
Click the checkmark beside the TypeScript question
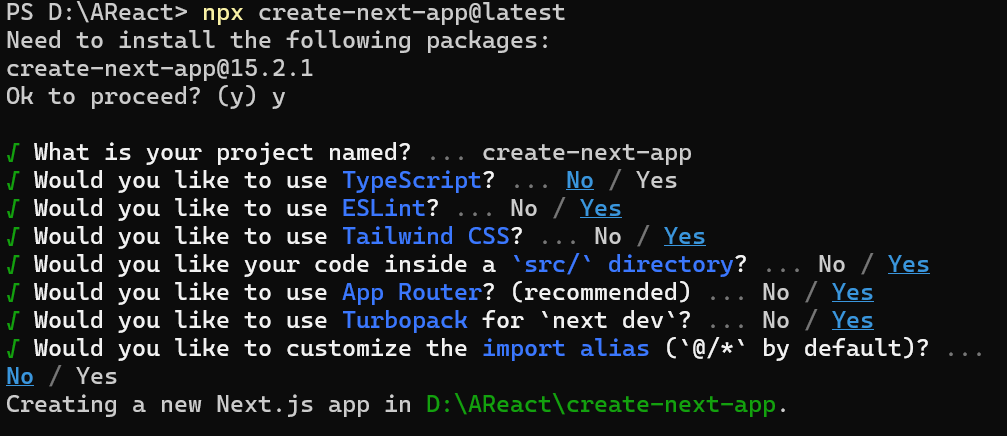[13, 180]
